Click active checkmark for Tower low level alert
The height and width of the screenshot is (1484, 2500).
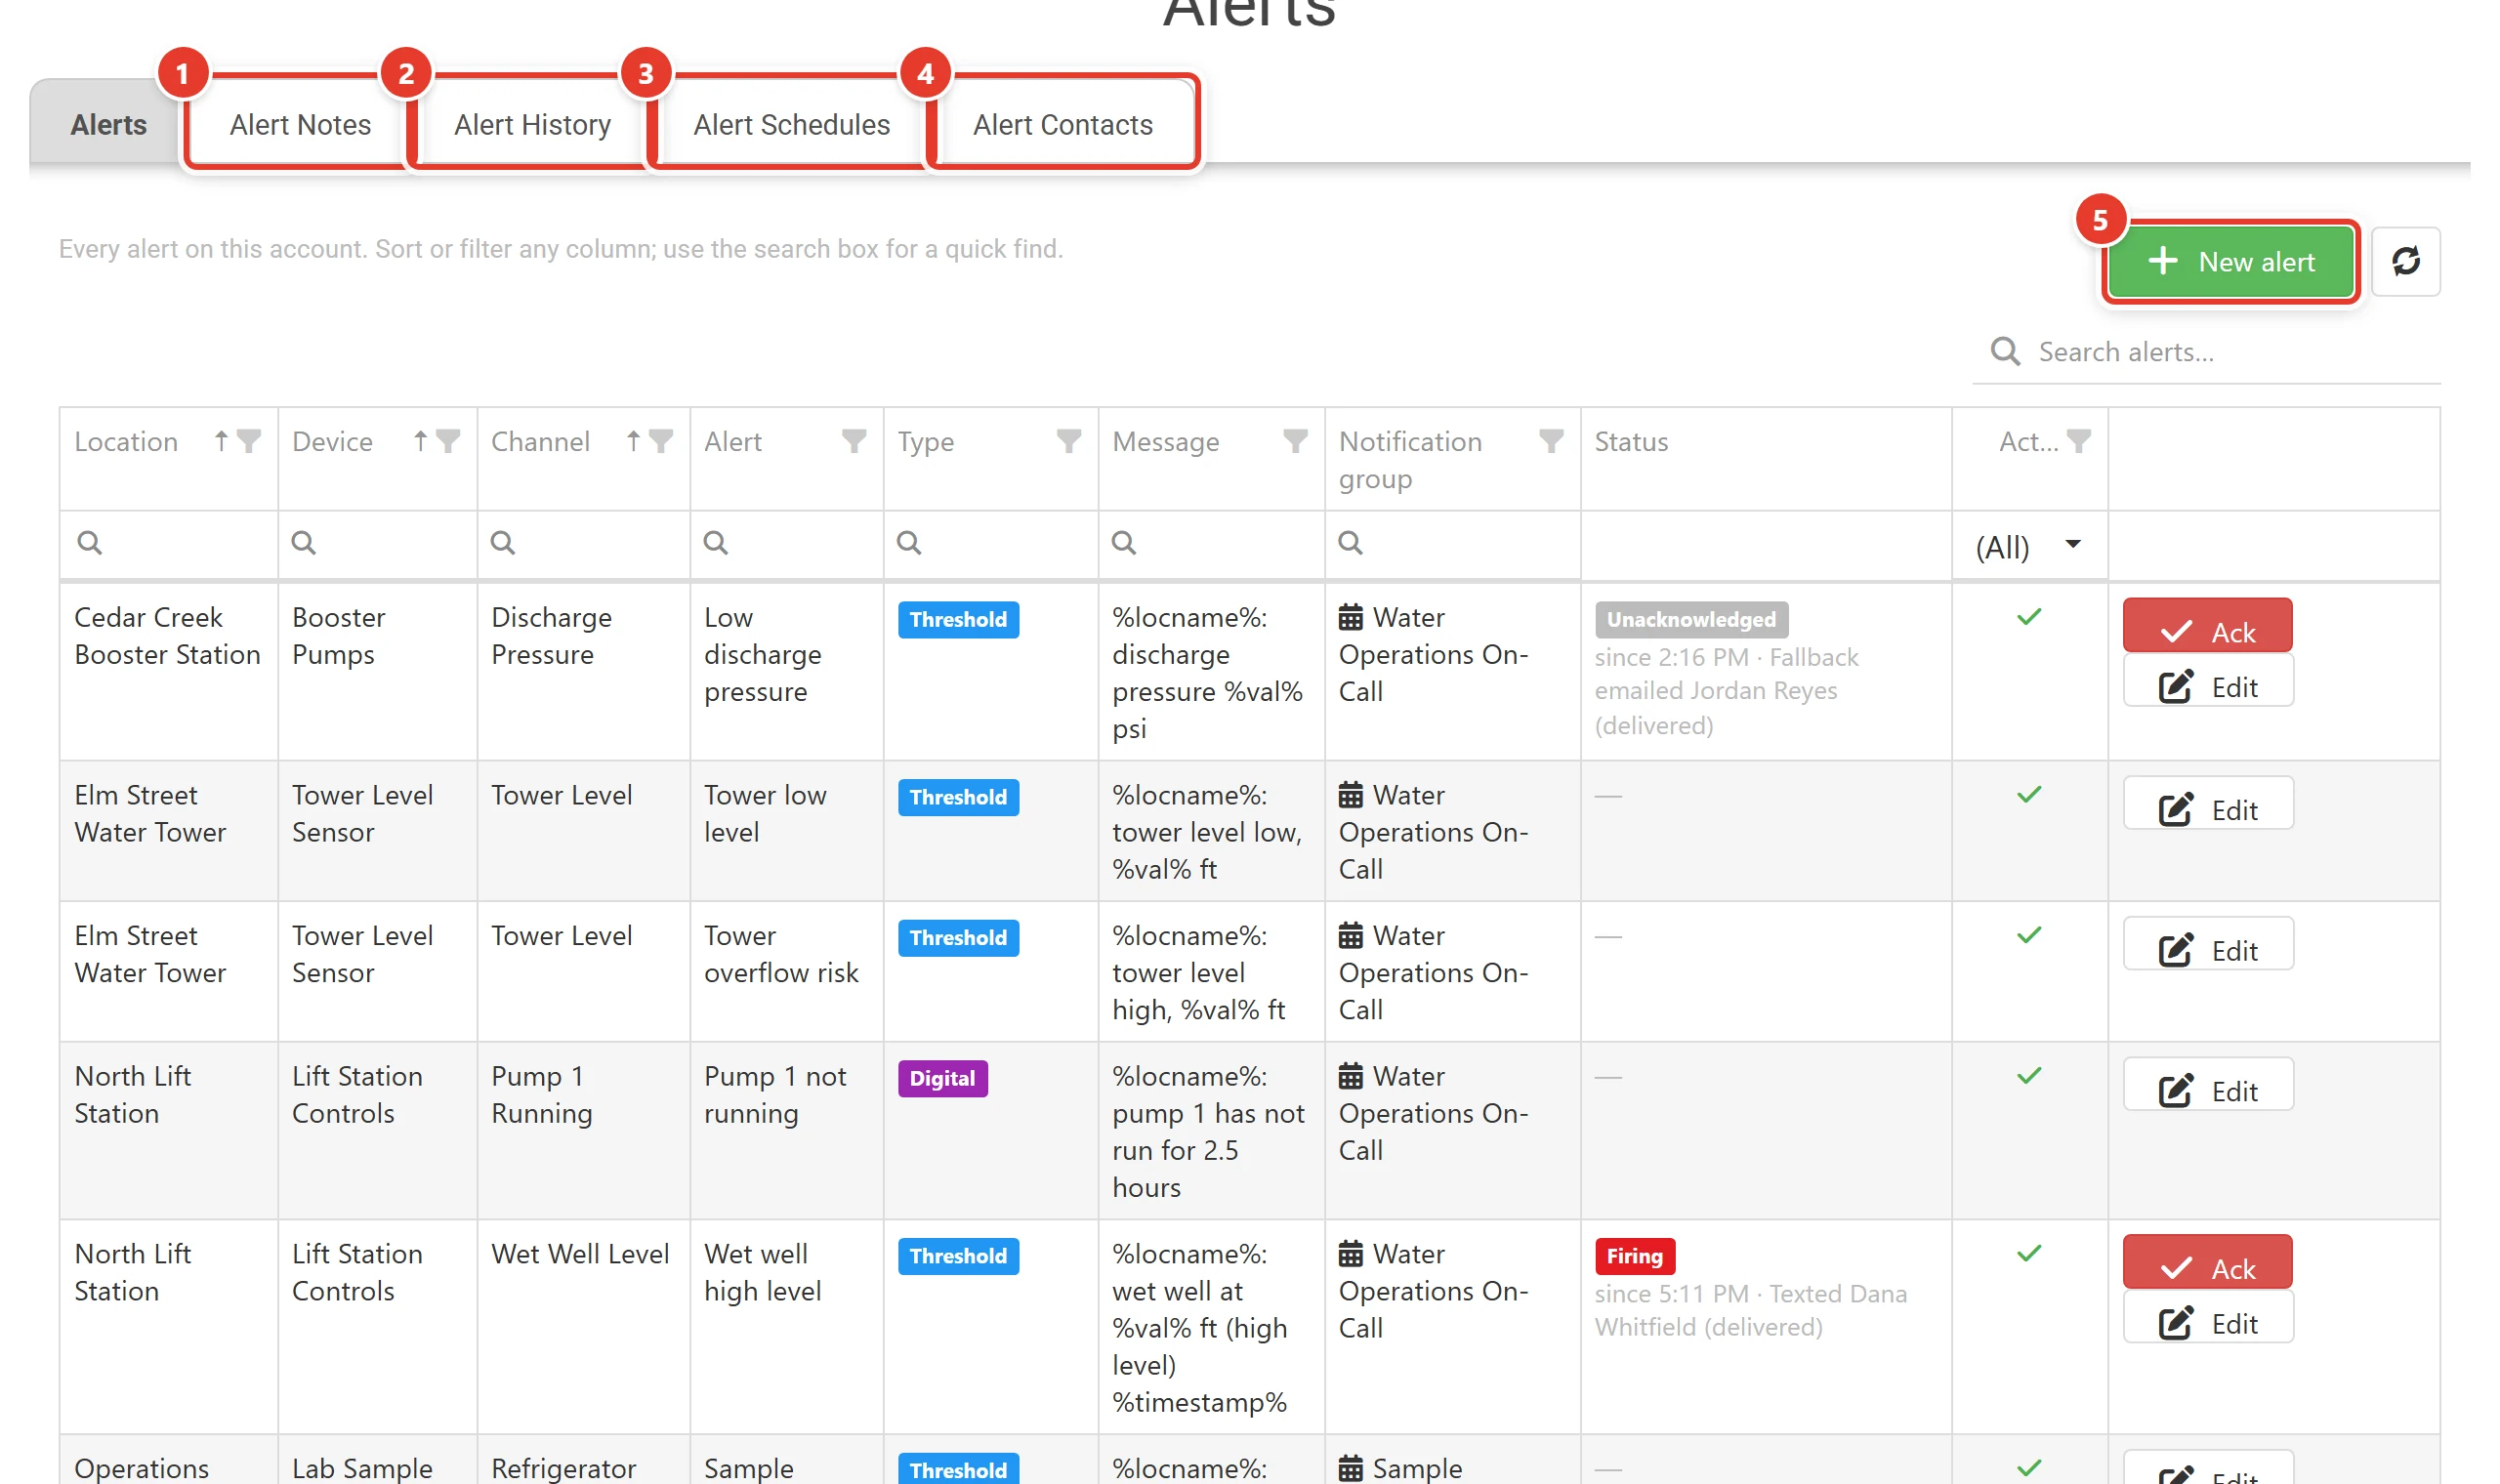2029,795
